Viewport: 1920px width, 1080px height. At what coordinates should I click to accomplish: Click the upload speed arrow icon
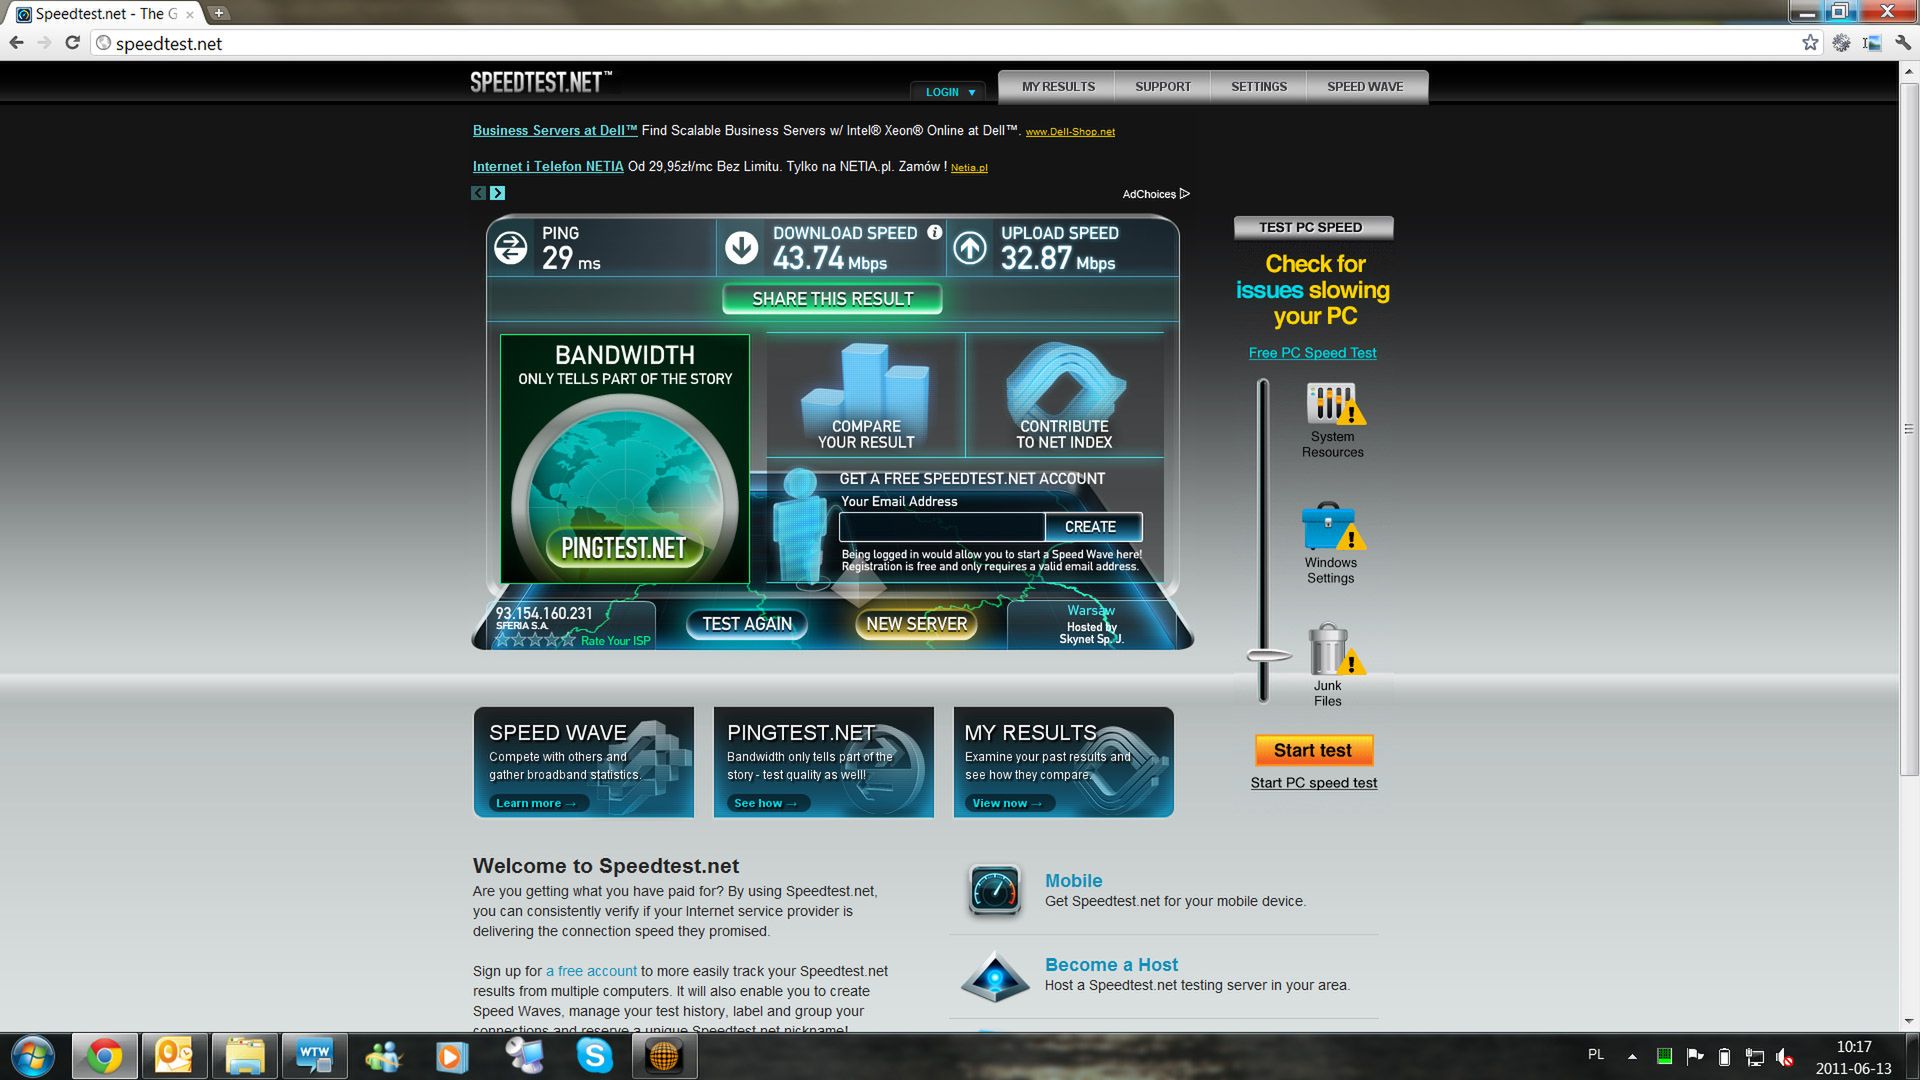click(x=969, y=248)
